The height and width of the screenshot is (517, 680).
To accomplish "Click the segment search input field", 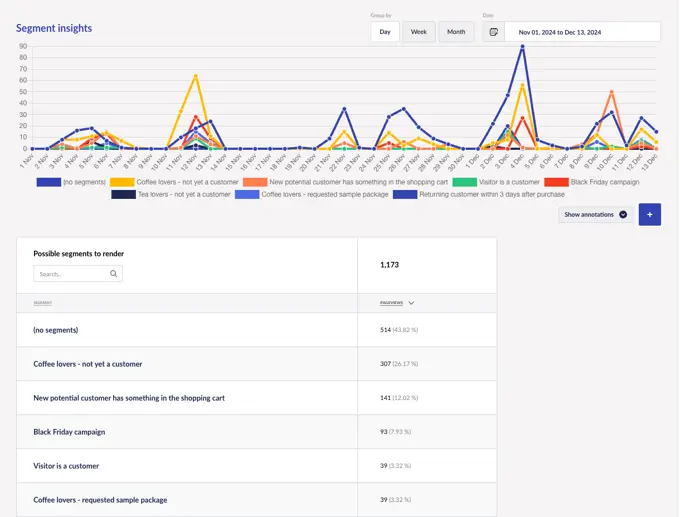I will (70, 273).
